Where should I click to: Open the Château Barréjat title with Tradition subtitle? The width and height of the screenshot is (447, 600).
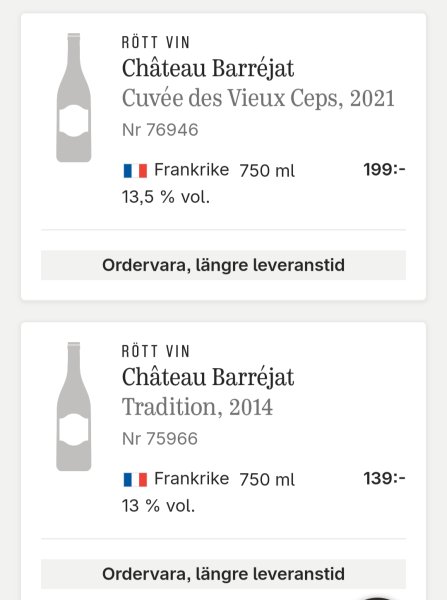point(208,378)
